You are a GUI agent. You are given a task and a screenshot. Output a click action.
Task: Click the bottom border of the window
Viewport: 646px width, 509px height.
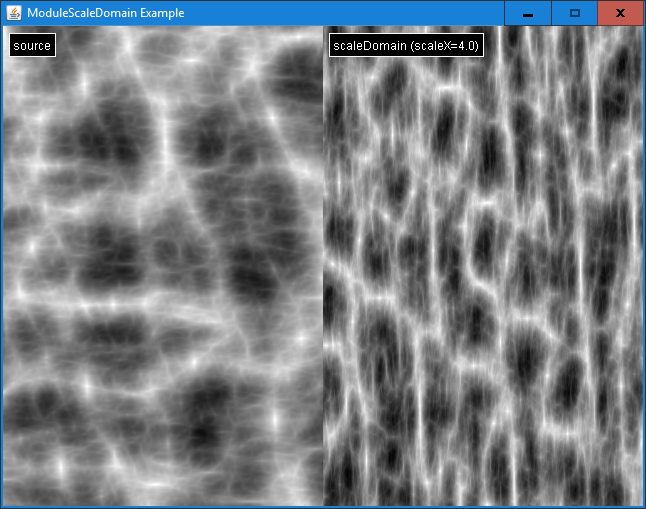pos(323,507)
